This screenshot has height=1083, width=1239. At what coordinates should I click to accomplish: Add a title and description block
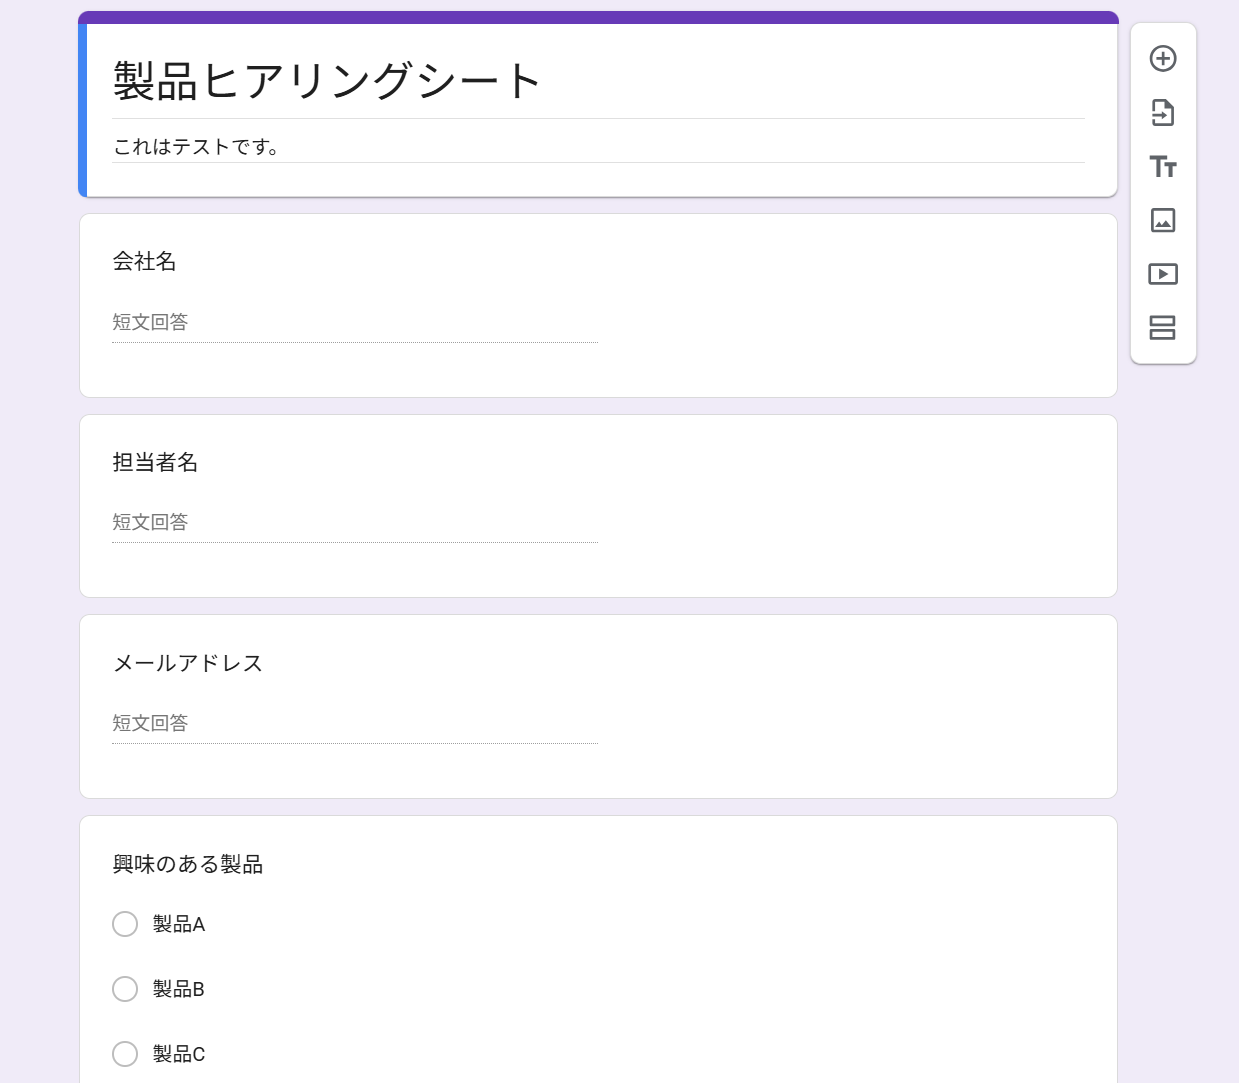tap(1163, 167)
